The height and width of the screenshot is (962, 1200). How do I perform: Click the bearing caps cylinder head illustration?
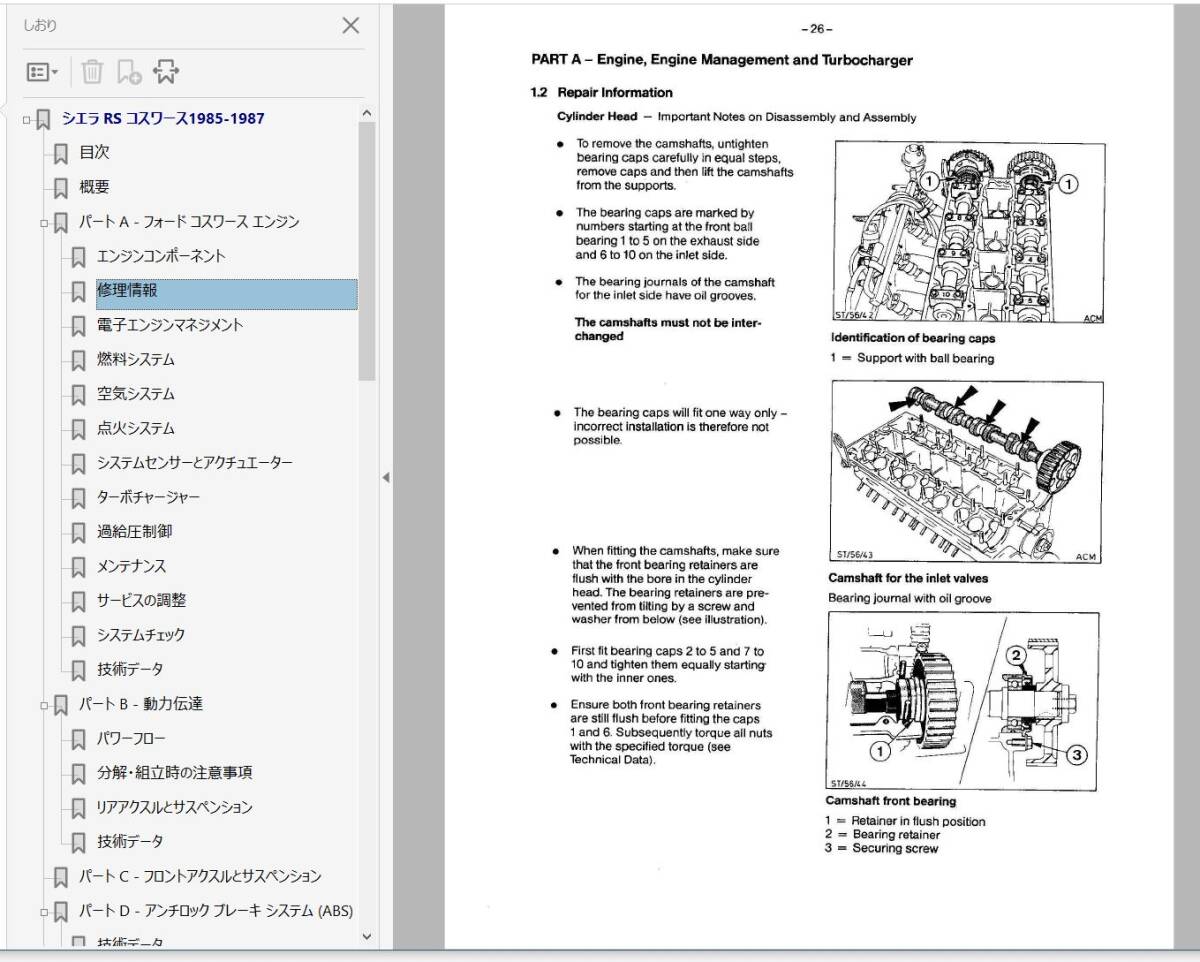tap(969, 233)
